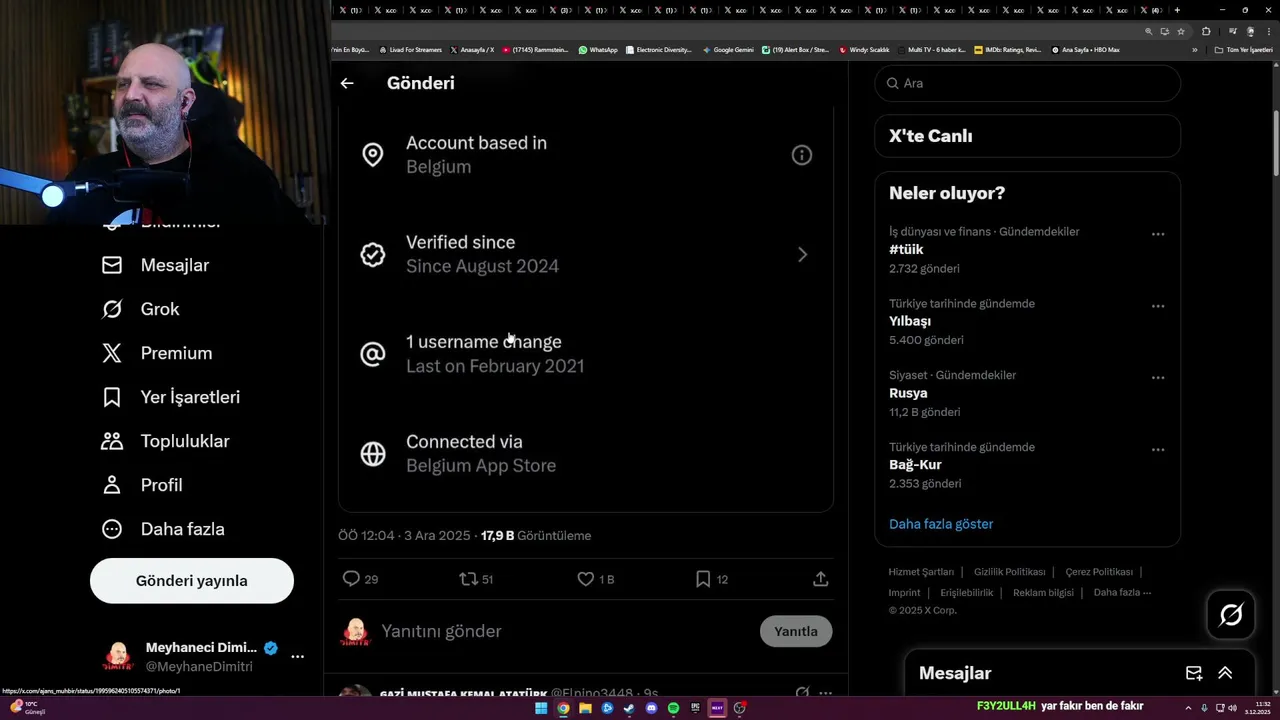Open the Windy: Sıcaklık bookmark

[864, 49]
